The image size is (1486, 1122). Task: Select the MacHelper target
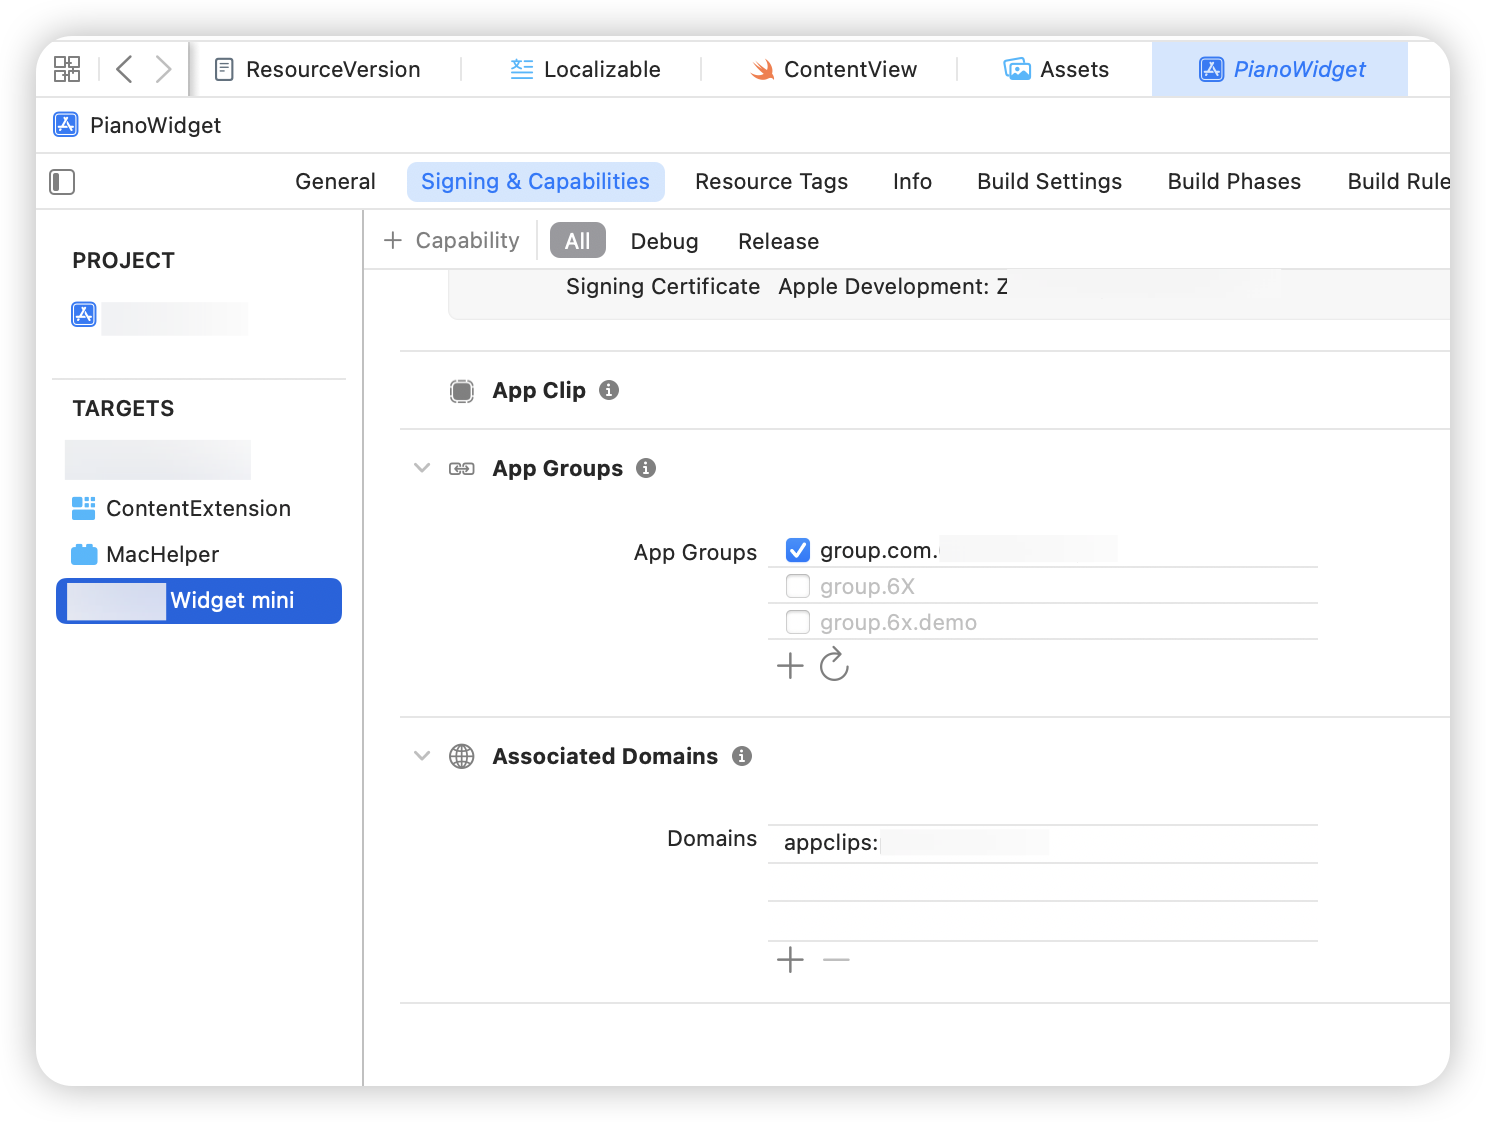point(162,554)
